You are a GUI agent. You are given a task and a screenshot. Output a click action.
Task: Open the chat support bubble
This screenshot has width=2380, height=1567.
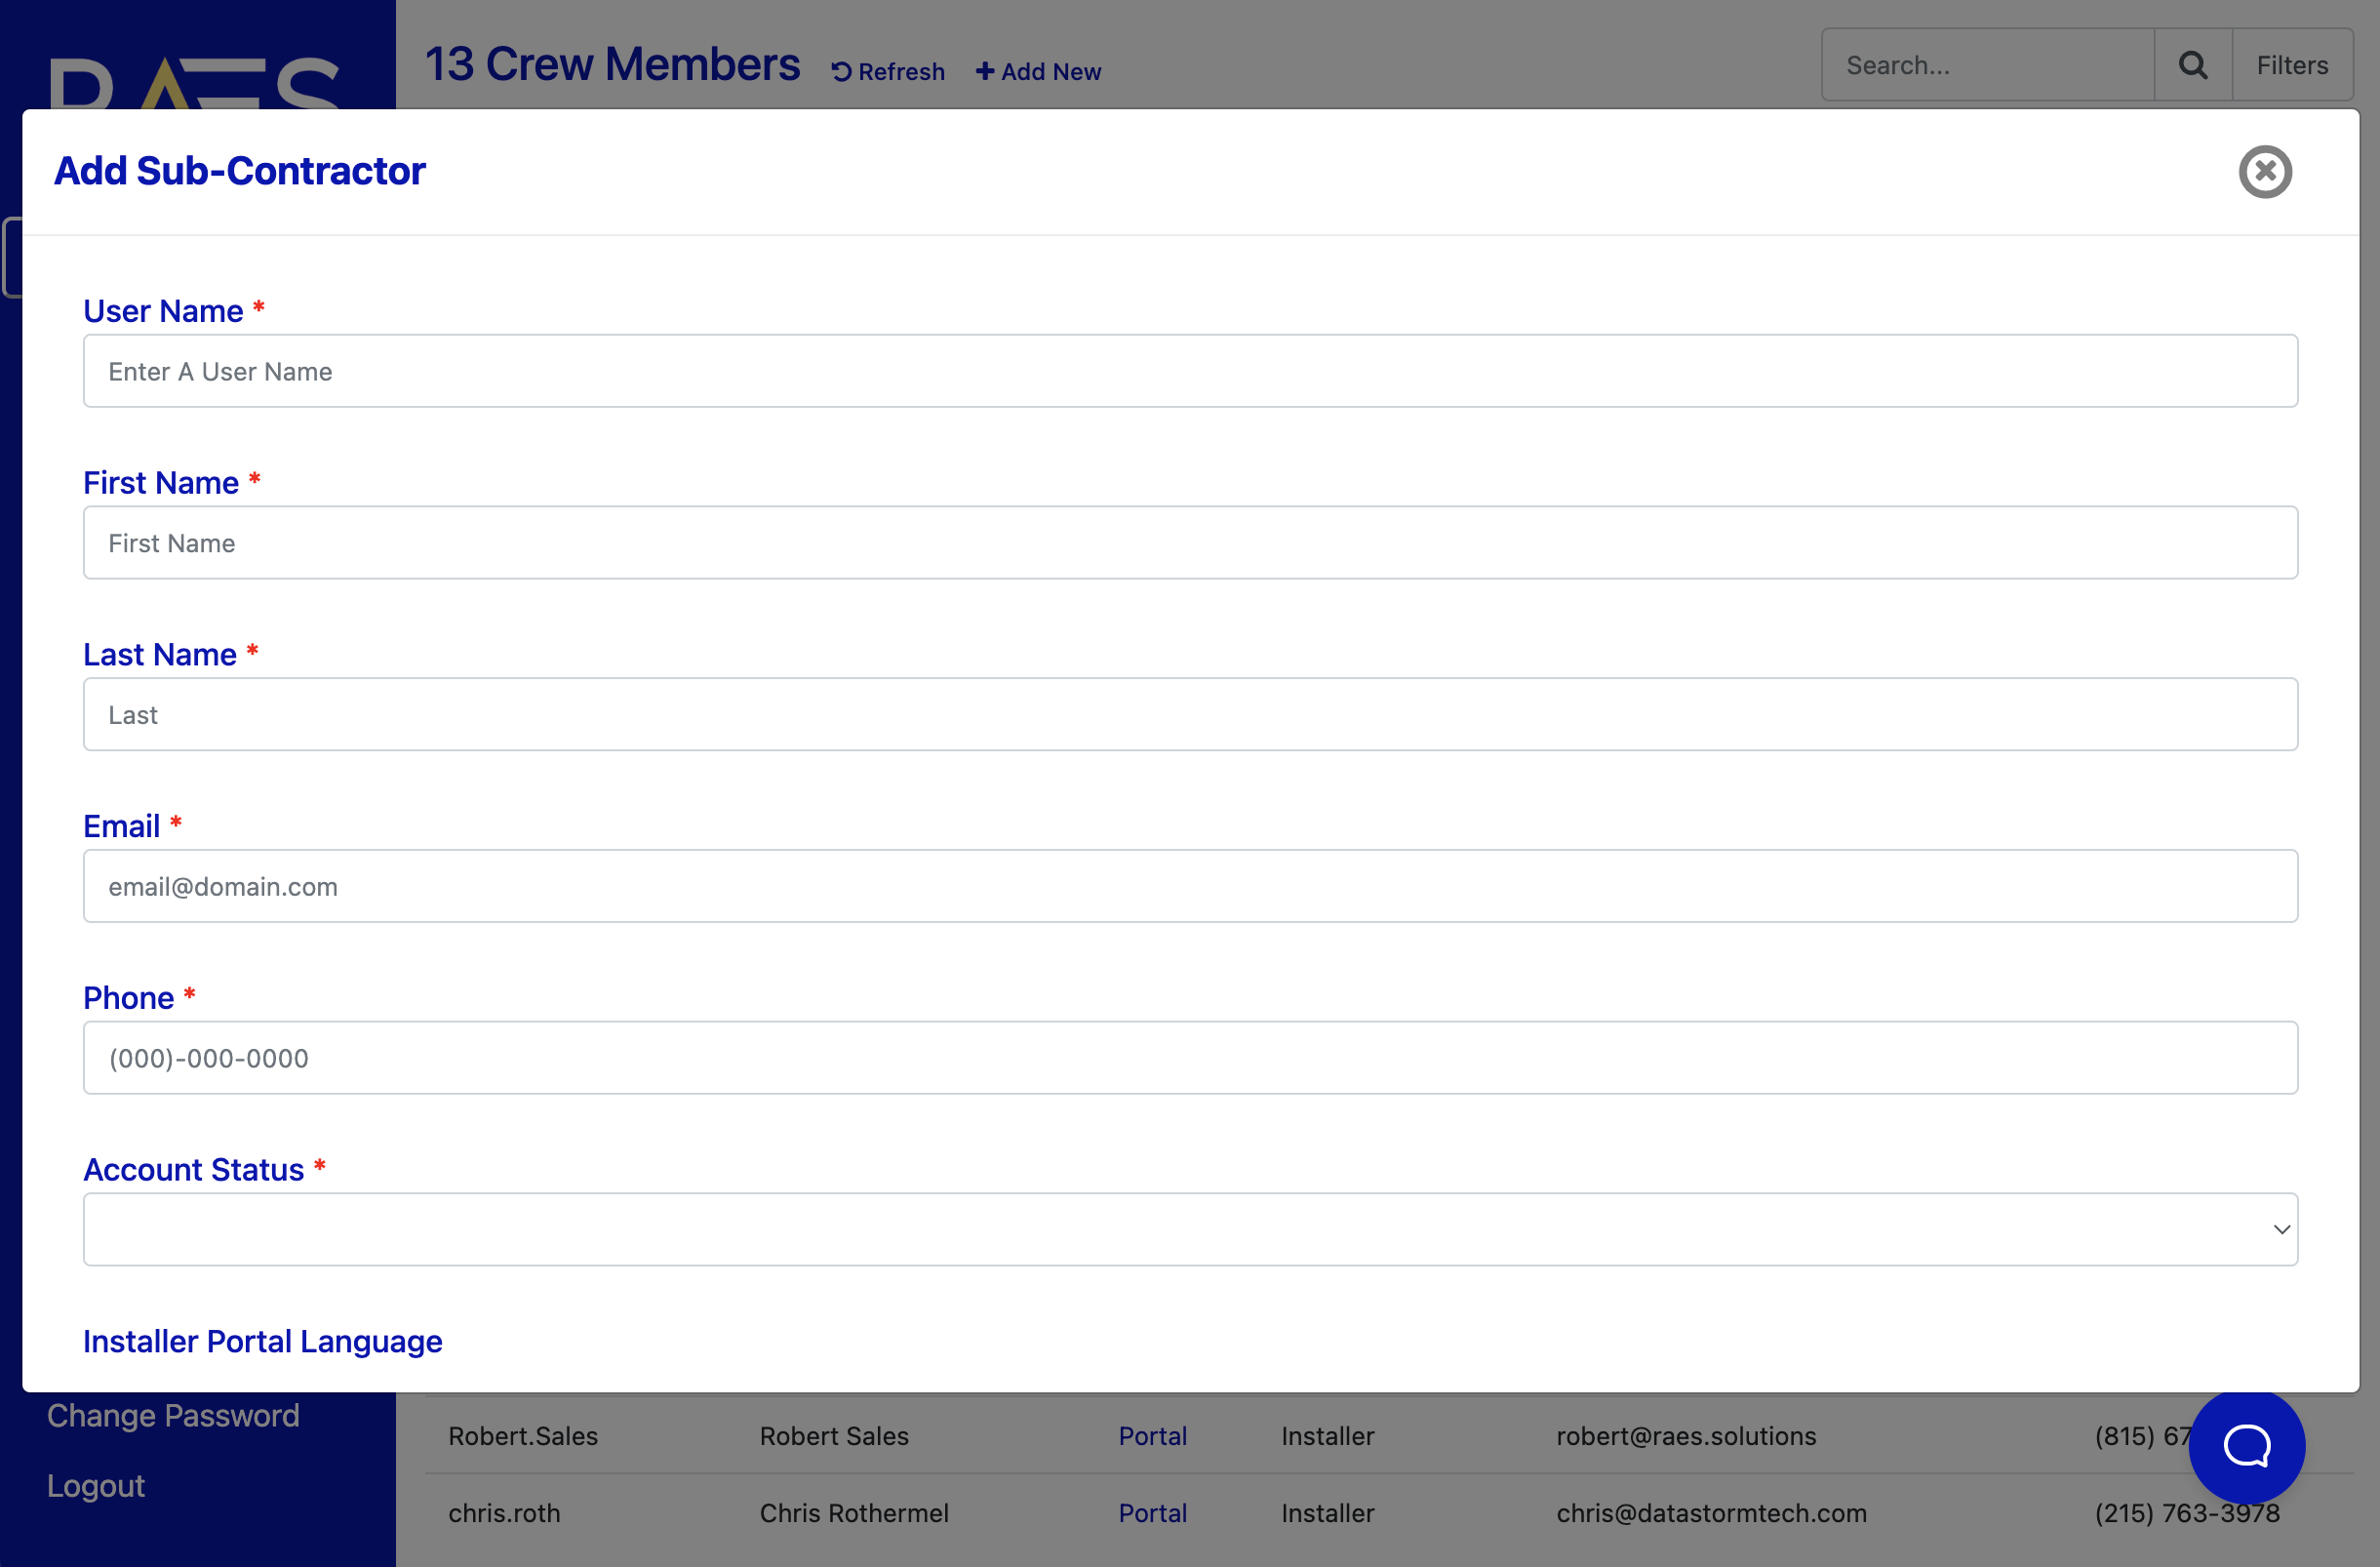[2246, 1445]
